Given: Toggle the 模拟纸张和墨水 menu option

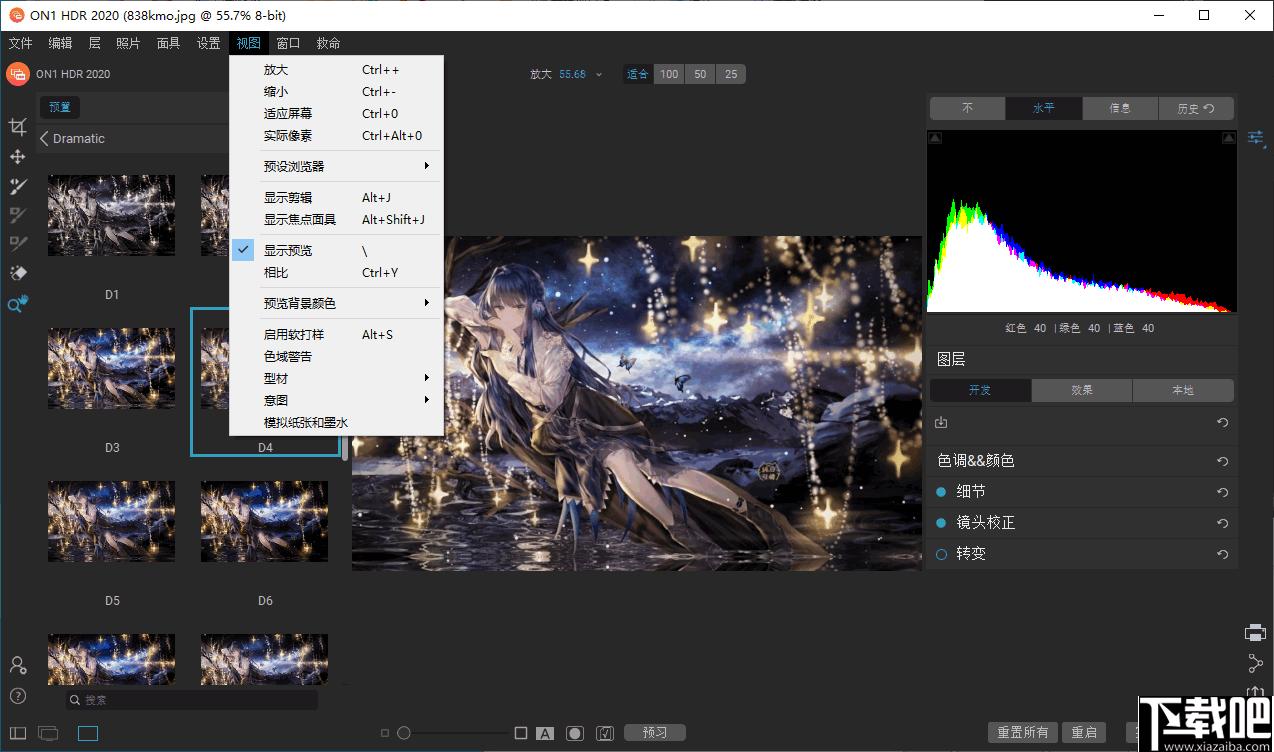Looking at the screenshot, I should 336,423.
